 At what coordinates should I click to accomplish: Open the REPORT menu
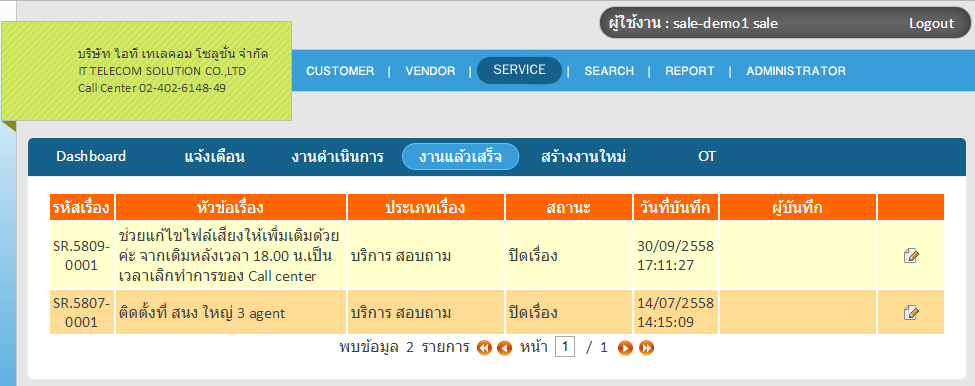pyautogui.click(x=690, y=71)
